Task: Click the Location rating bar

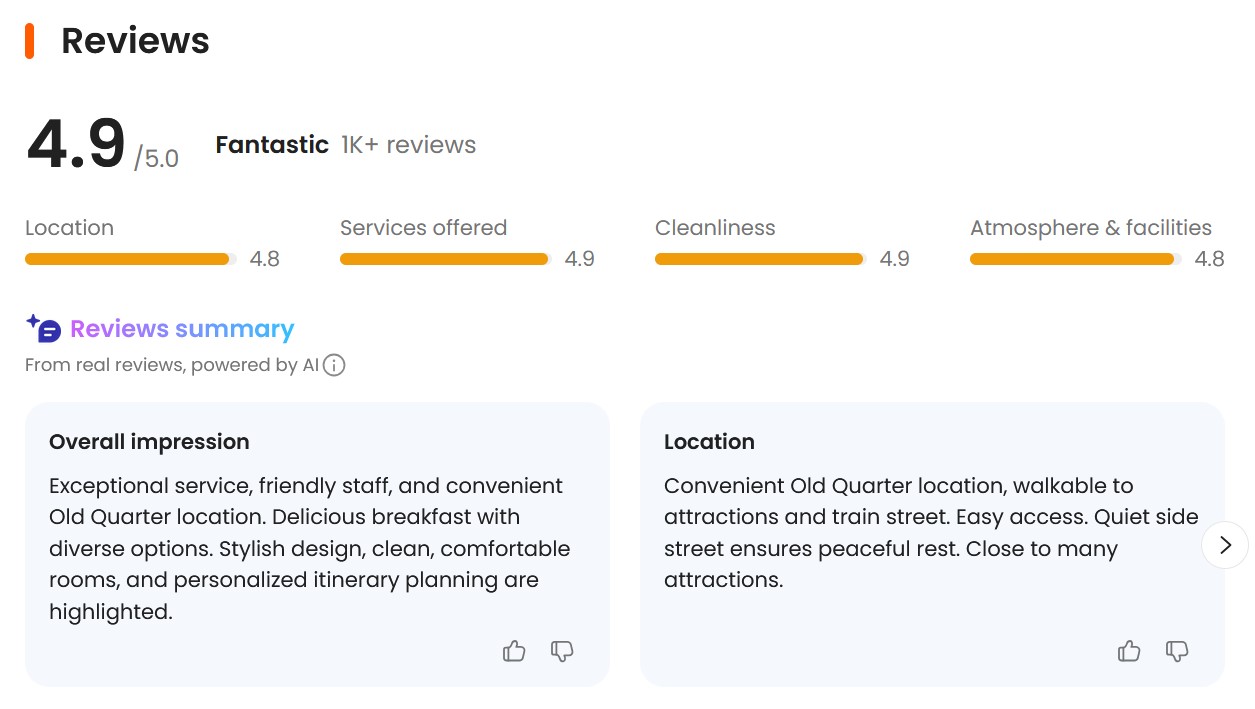Action: 130,259
